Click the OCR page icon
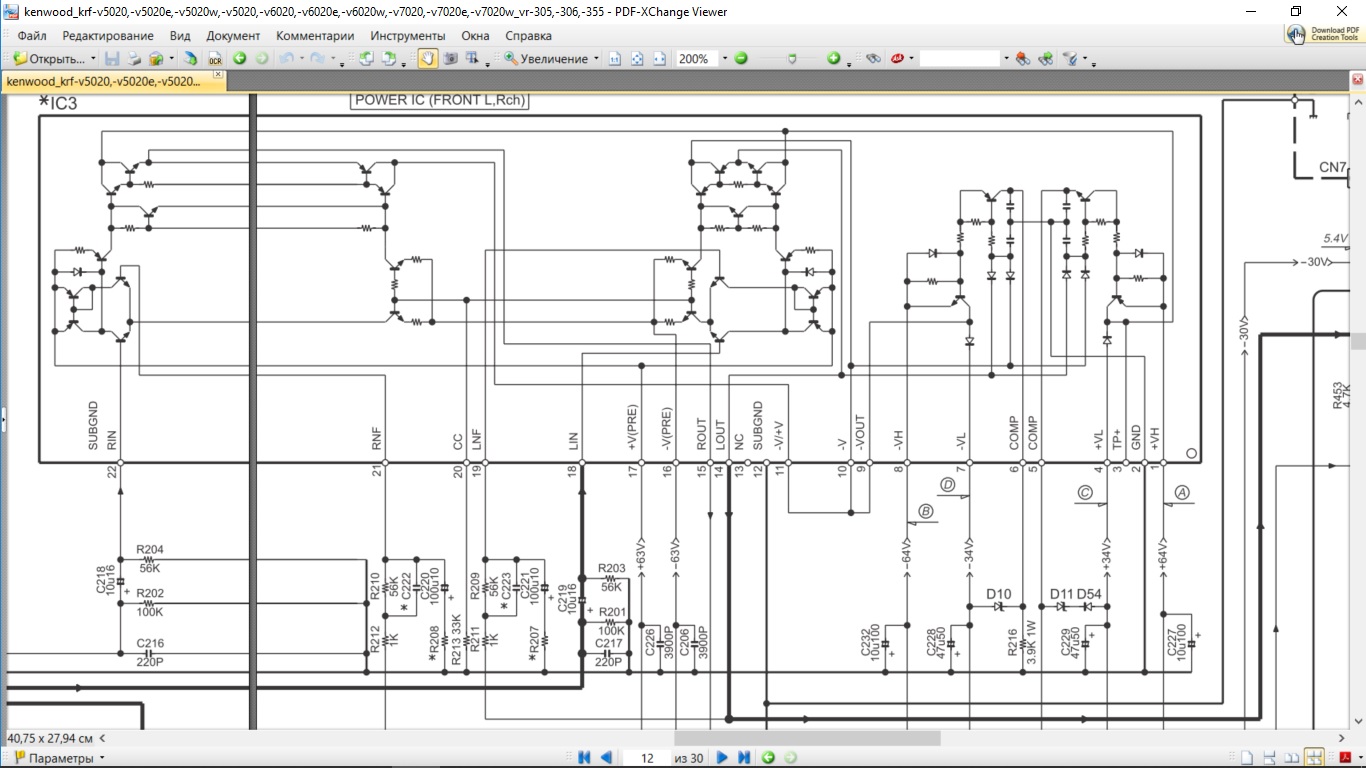1366x768 pixels. click(214, 59)
